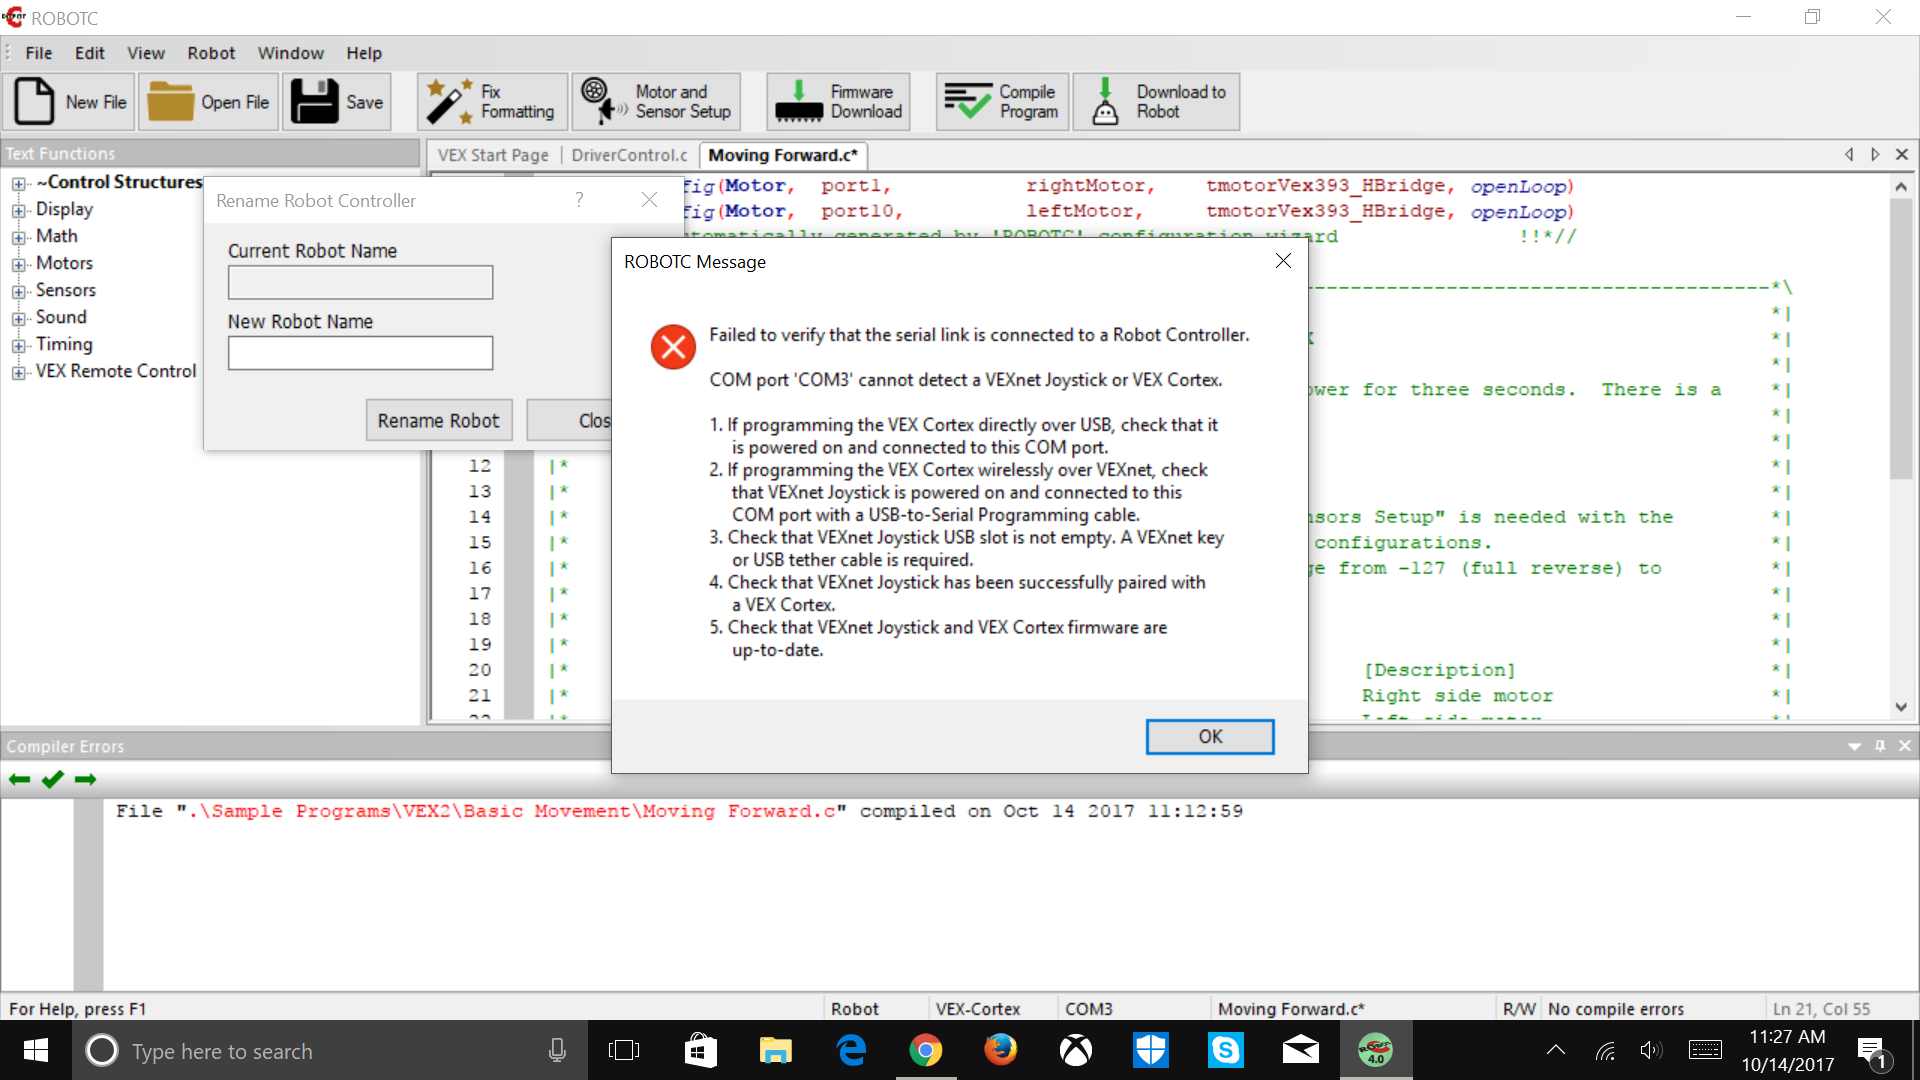Click editor scrollbar down arrow

tap(1900, 707)
